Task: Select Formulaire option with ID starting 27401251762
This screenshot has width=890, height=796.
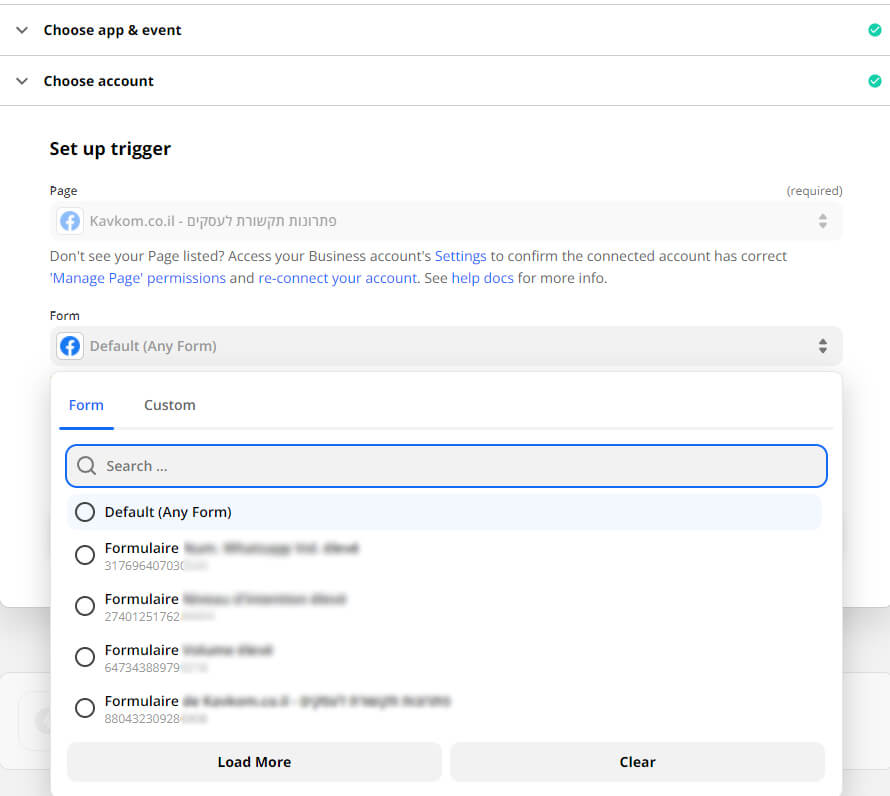Action: (x=86, y=607)
